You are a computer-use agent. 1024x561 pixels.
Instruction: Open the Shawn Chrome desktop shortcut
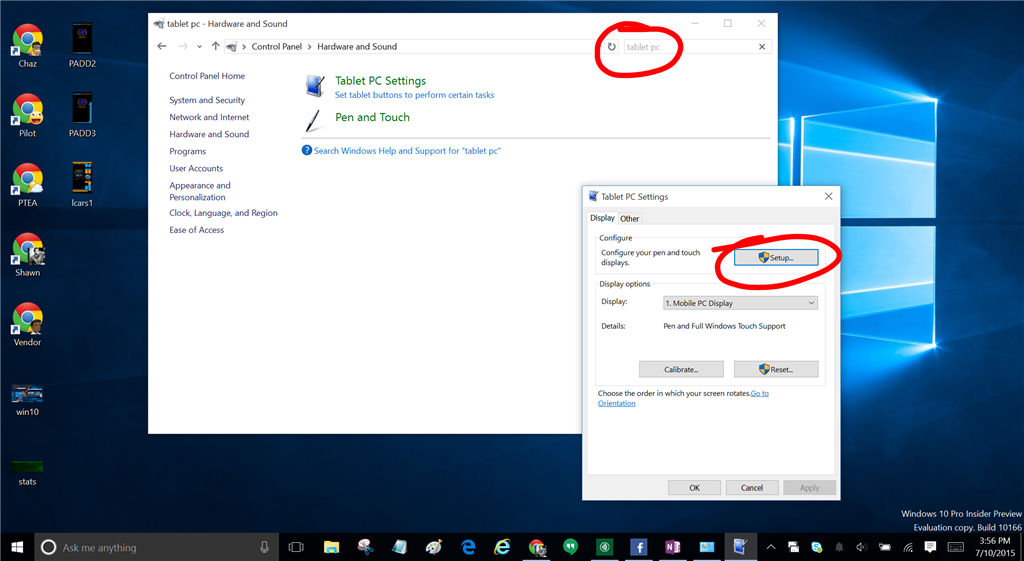(27, 255)
